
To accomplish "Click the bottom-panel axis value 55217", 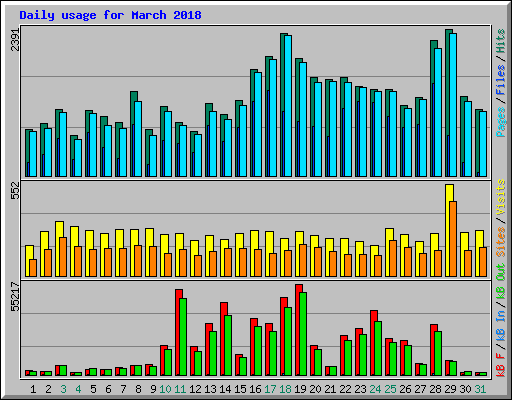I will pyautogui.click(x=16, y=296).
